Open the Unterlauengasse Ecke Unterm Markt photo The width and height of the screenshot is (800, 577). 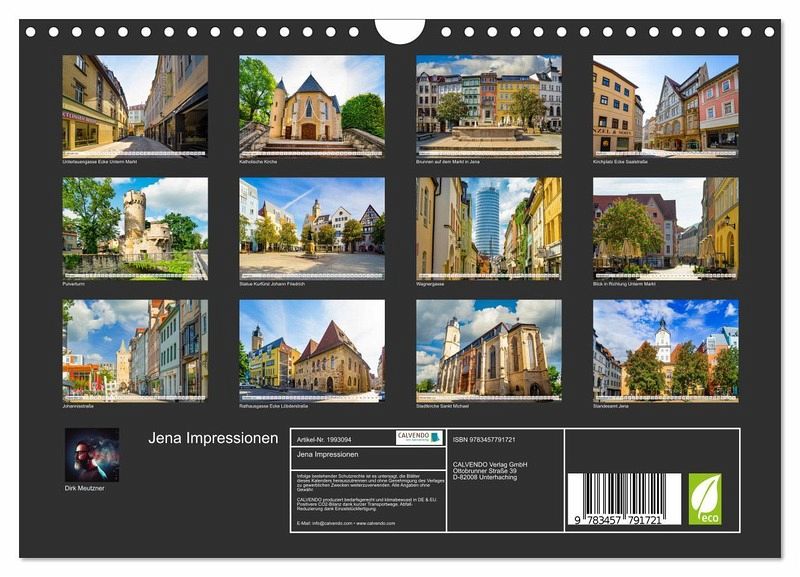click(135, 106)
